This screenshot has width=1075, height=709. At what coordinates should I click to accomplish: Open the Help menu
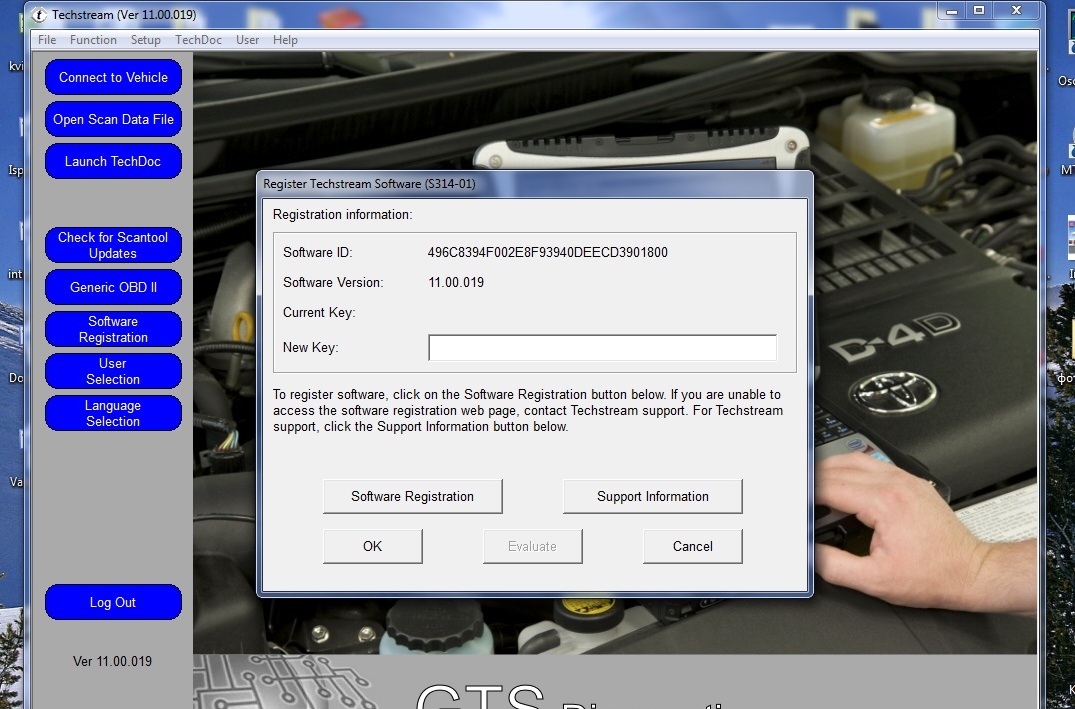point(285,40)
